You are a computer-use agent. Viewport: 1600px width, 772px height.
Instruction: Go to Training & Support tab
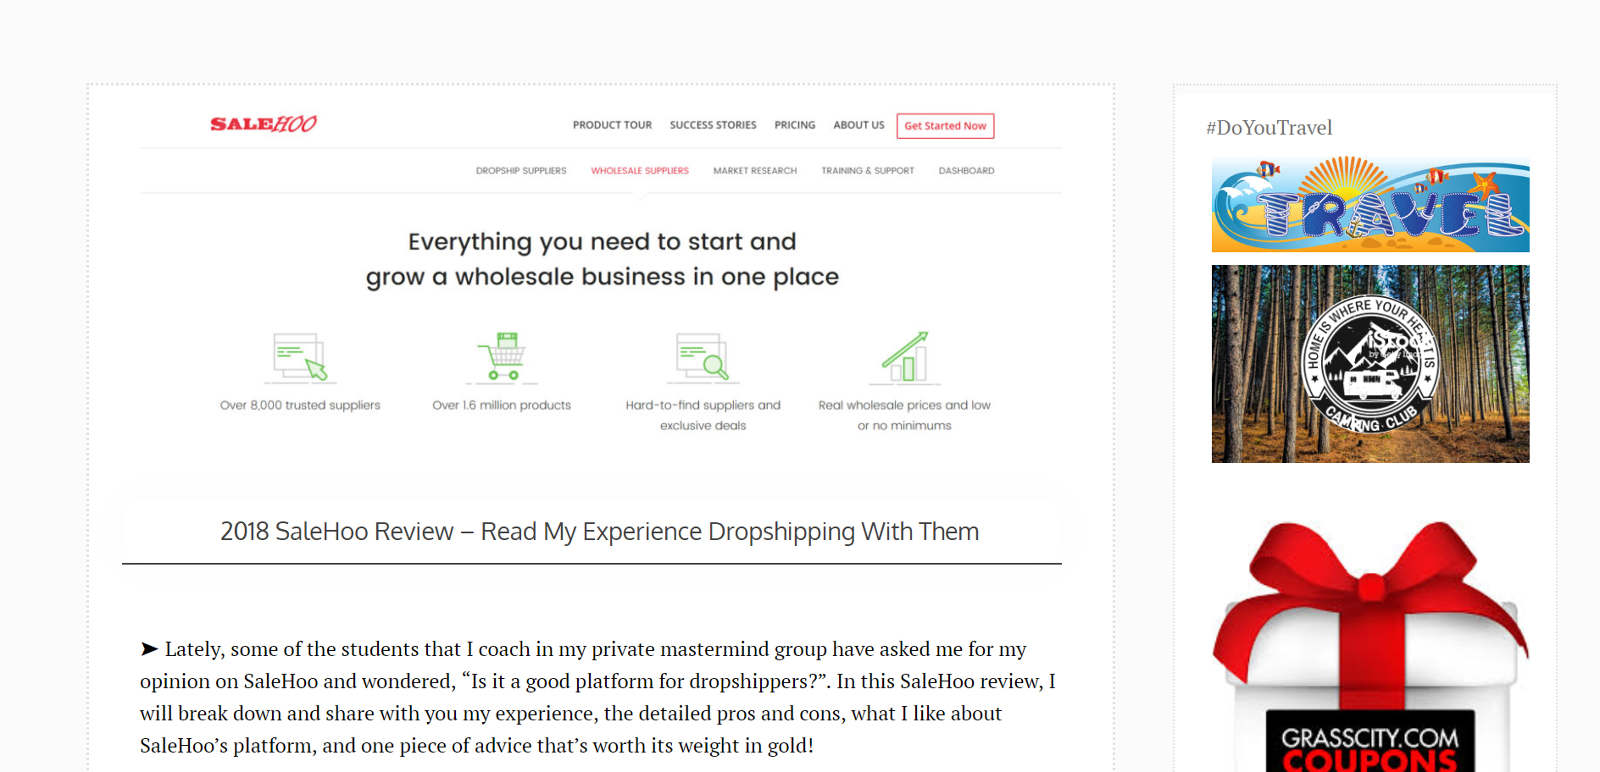pyautogui.click(x=868, y=171)
